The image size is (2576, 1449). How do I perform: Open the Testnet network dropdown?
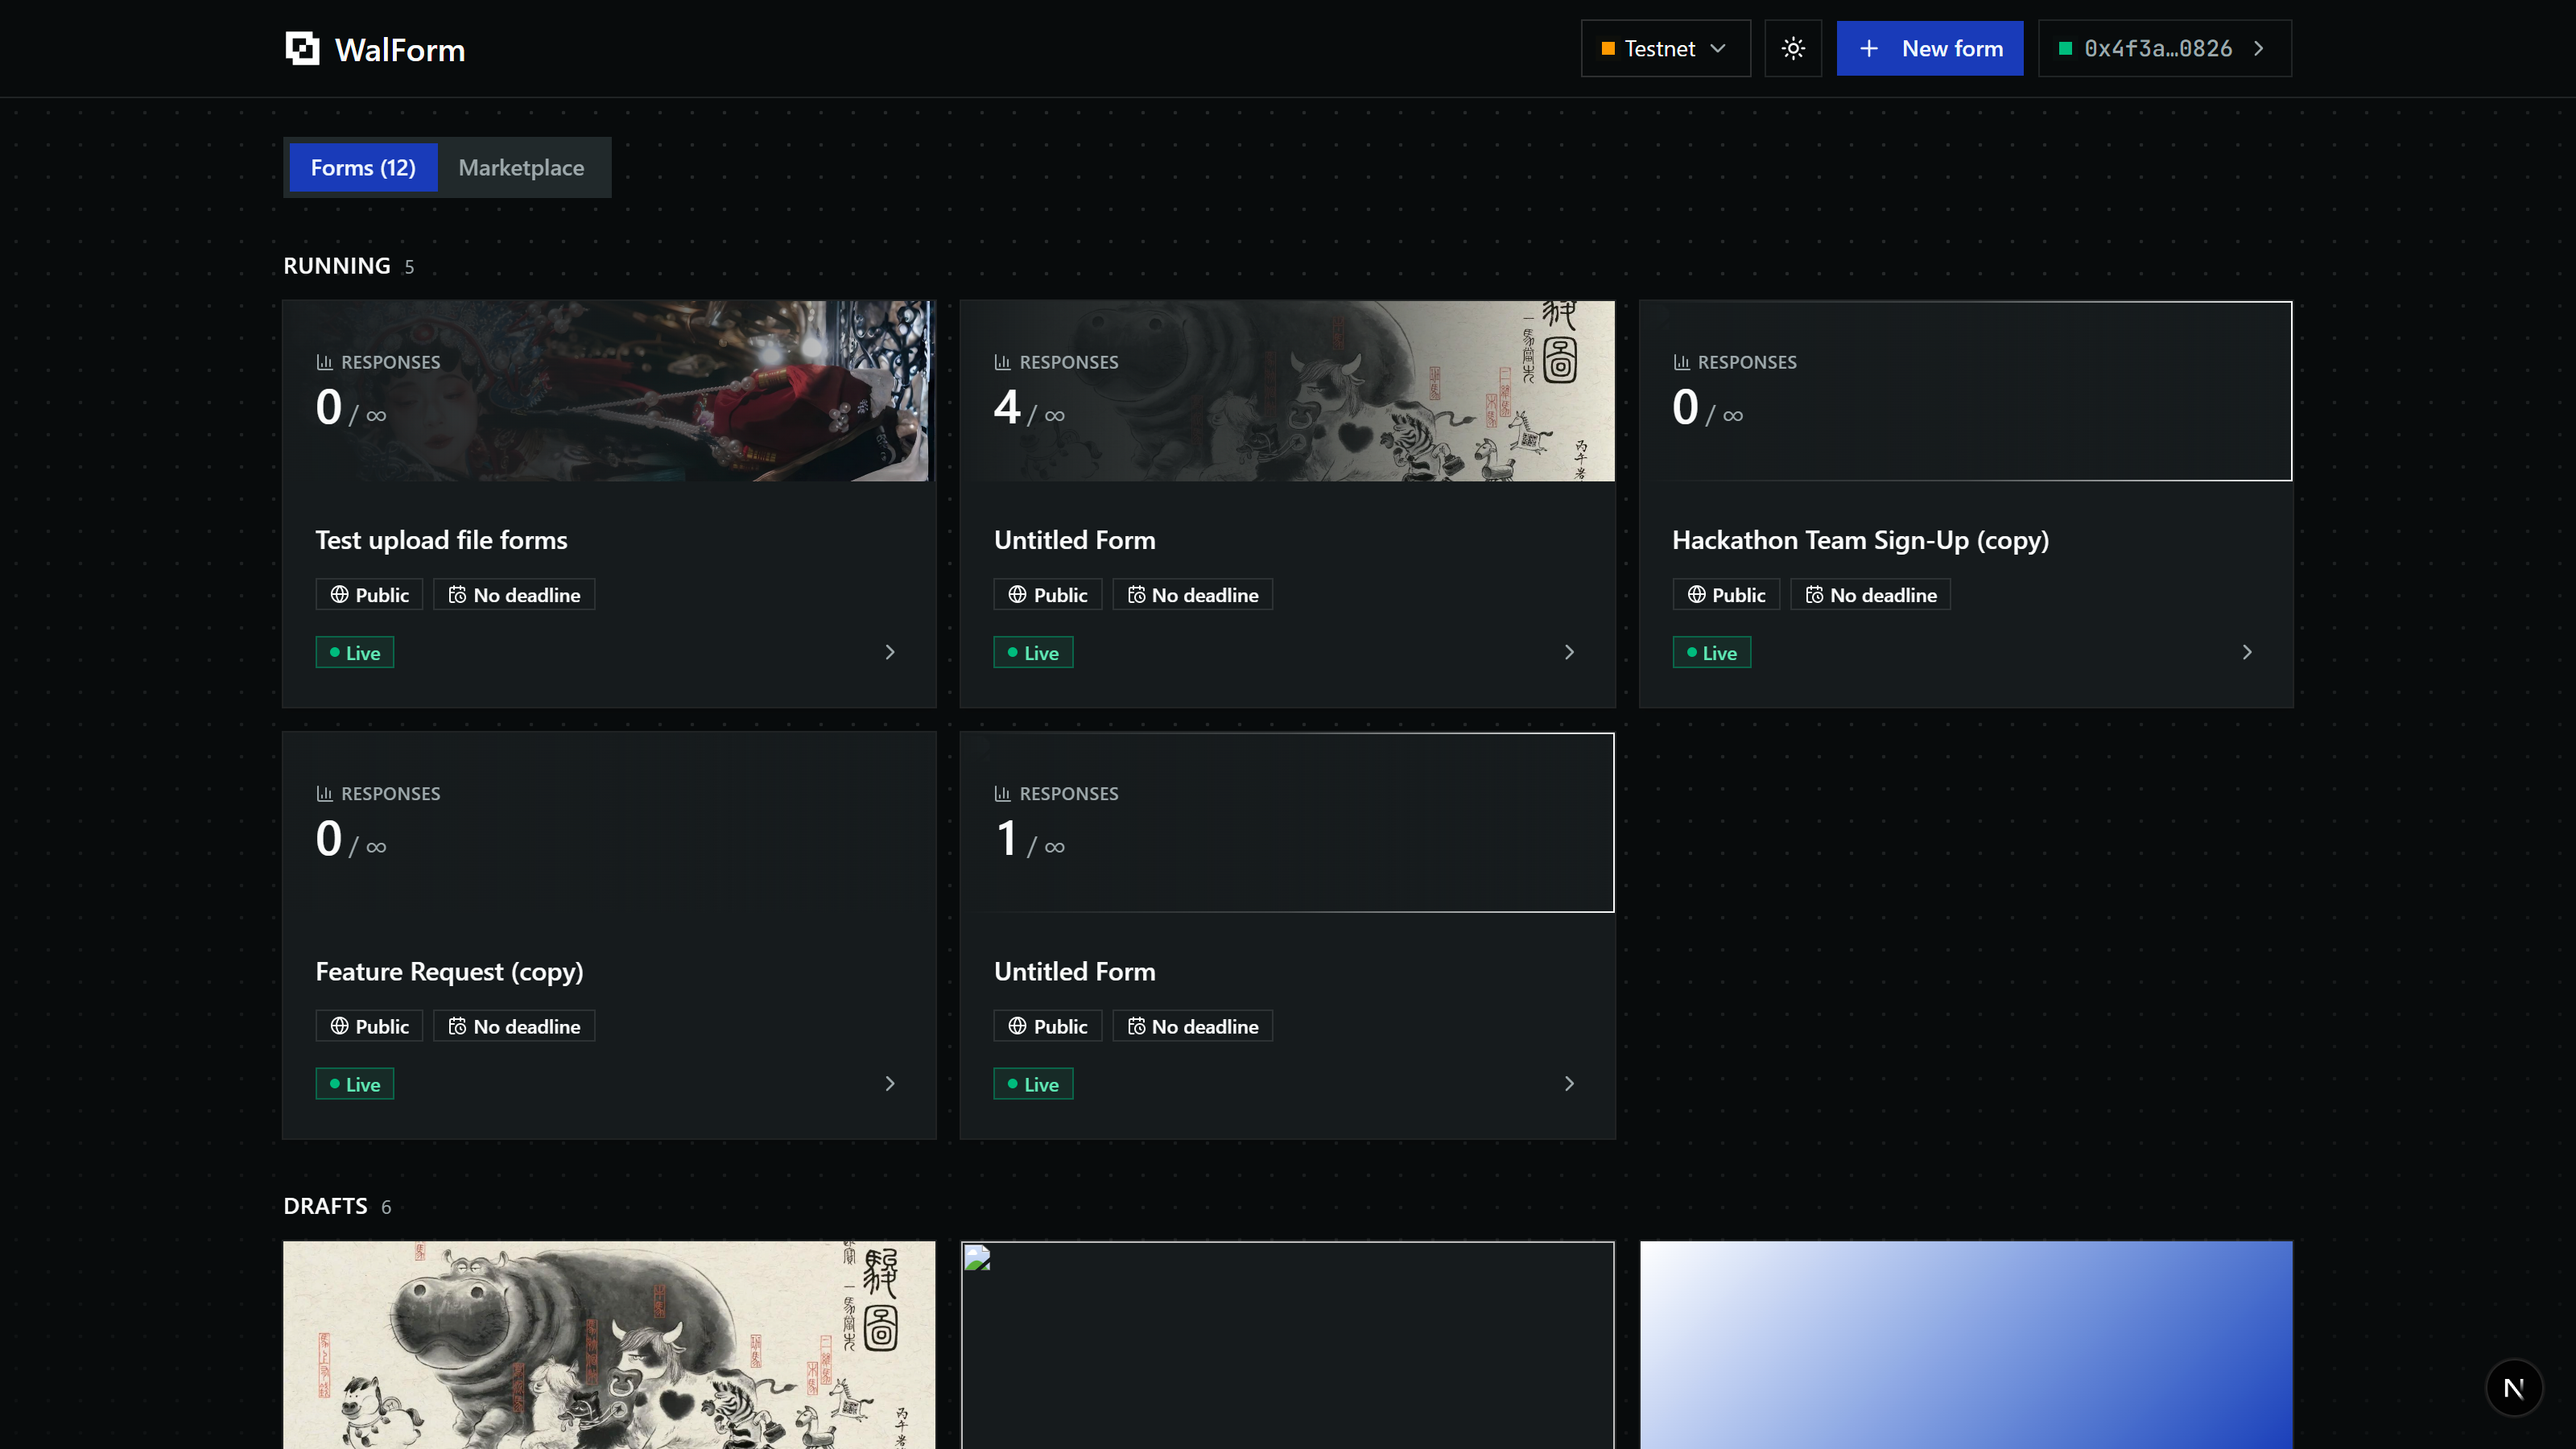(1665, 48)
